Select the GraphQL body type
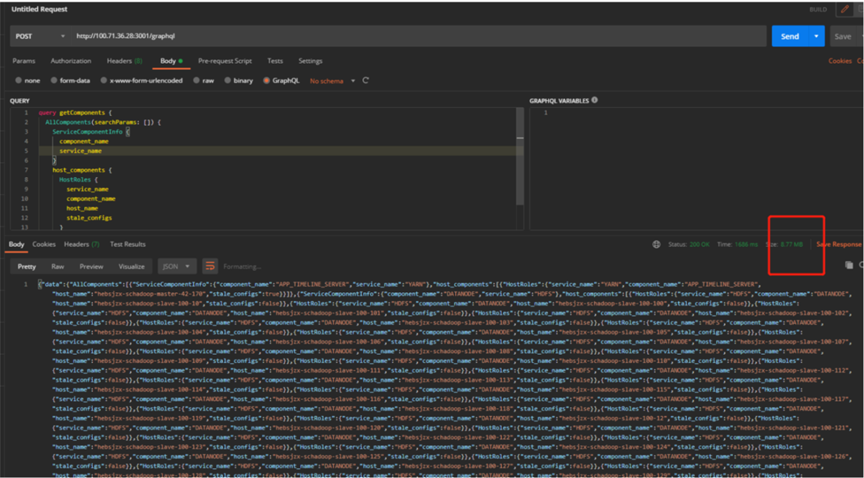 coord(281,80)
